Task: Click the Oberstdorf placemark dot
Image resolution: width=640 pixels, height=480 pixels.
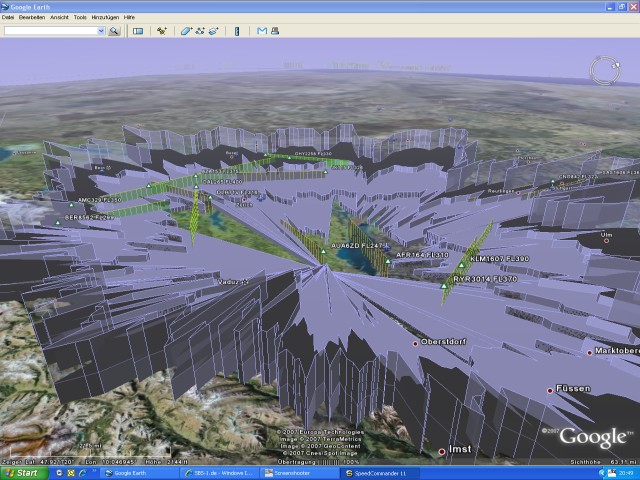Action: click(x=415, y=344)
